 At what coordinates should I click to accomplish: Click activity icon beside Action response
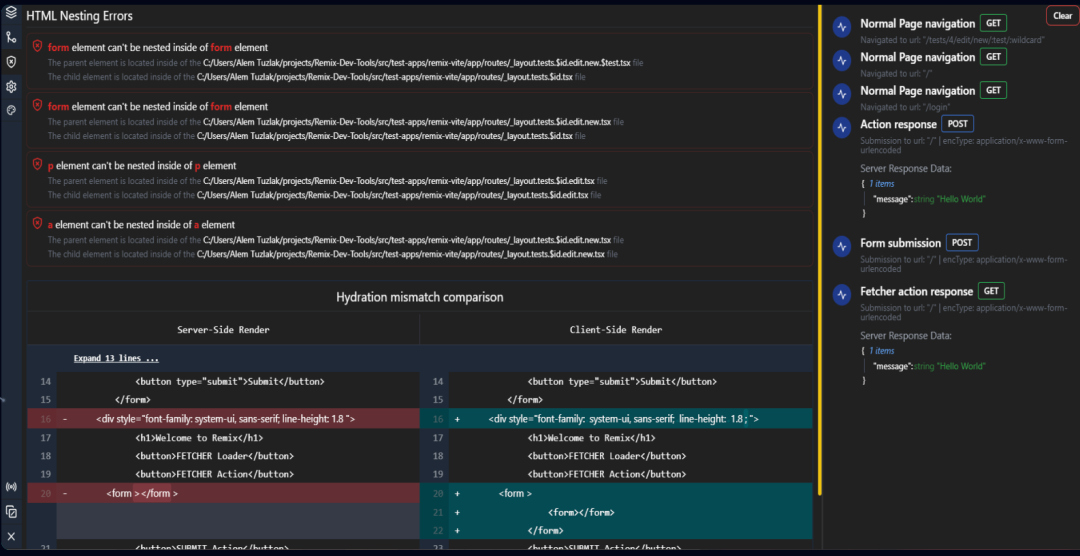pos(842,127)
